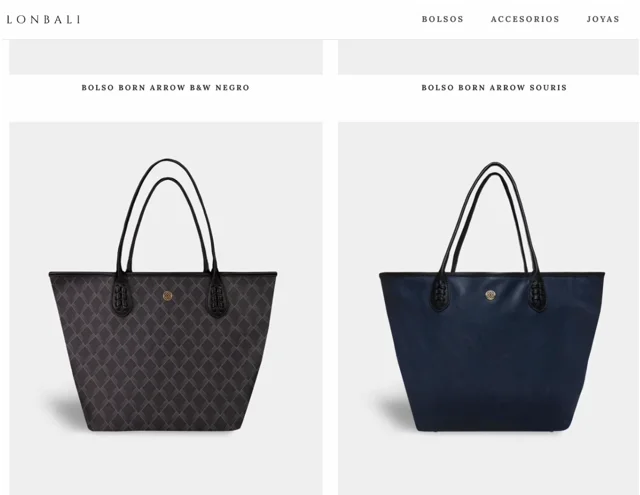Open the BOLSOS menu
This screenshot has height=495, width=640.
tap(442, 19)
